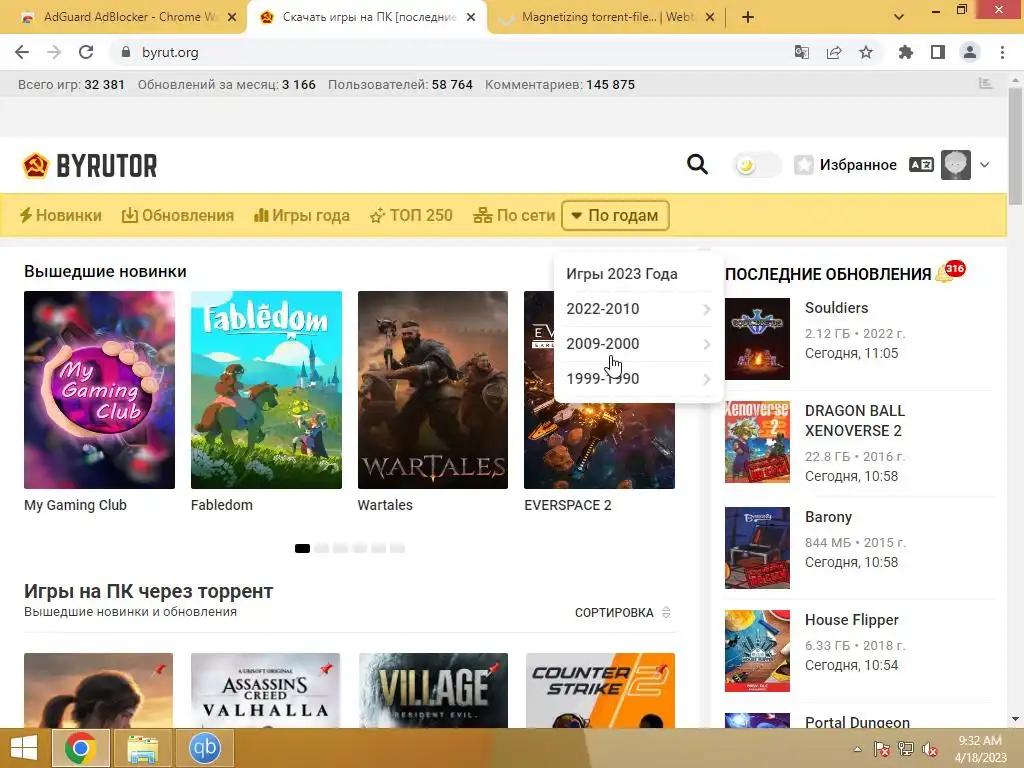This screenshot has width=1024, height=768.
Task: Open the user avatar profile
Action: point(955,165)
